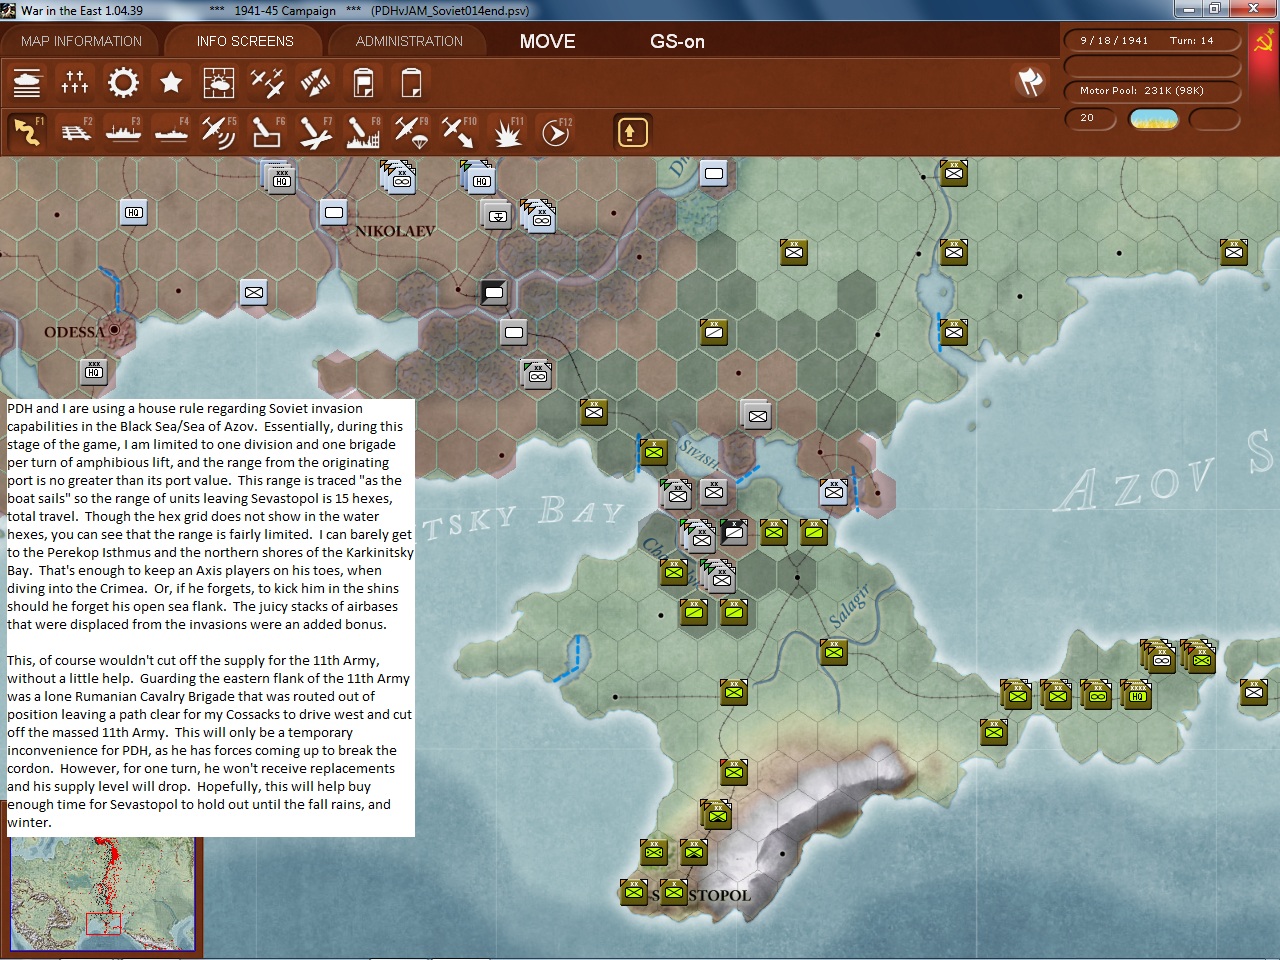The height and width of the screenshot is (960, 1280).
Task: Click the date and turn display
Action: coord(1152,41)
